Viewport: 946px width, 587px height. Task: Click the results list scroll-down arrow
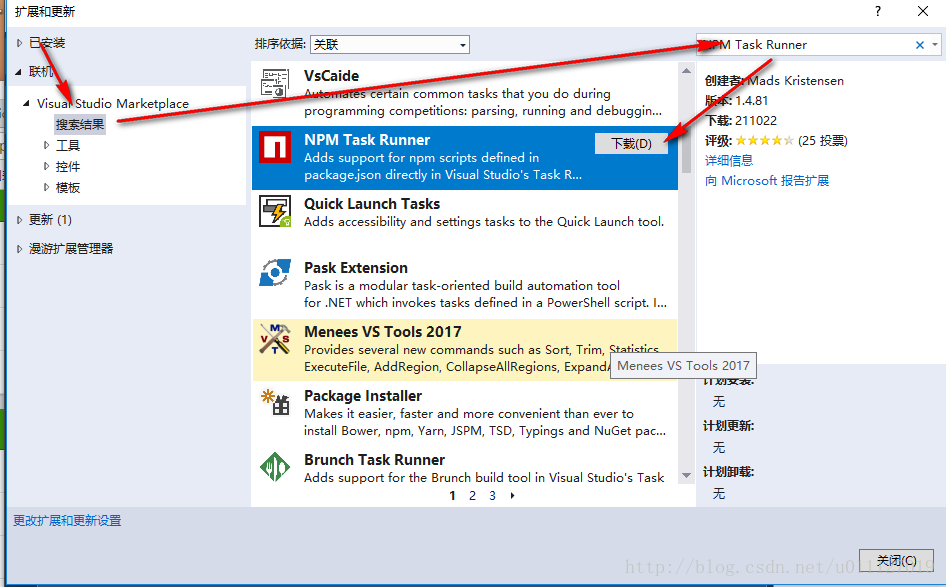coord(687,475)
